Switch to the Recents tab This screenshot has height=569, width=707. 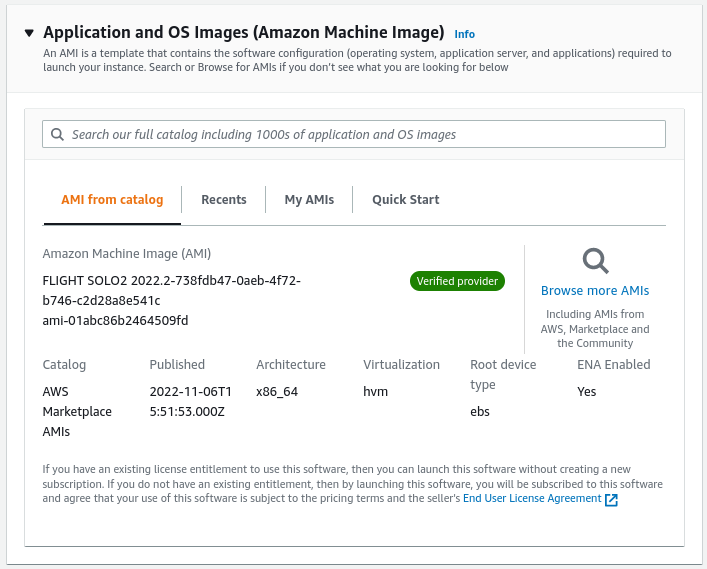(224, 199)
